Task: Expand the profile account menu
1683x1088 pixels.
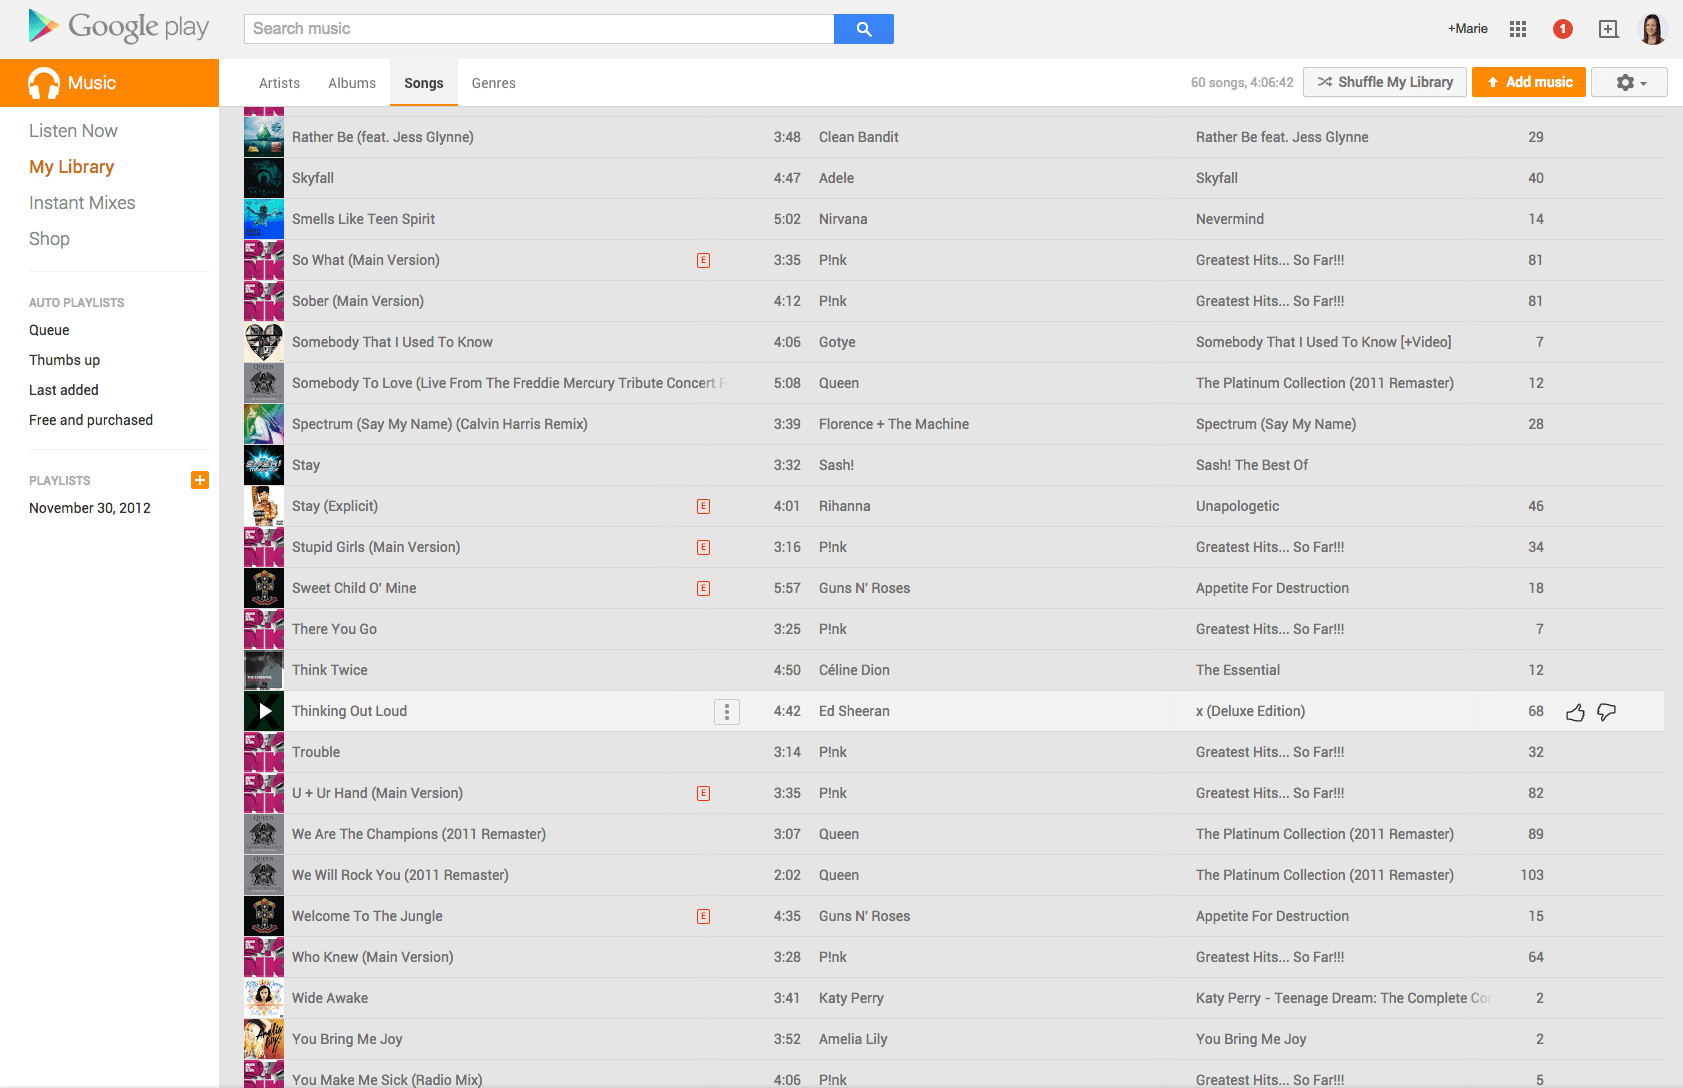Action: (1651, 28)
